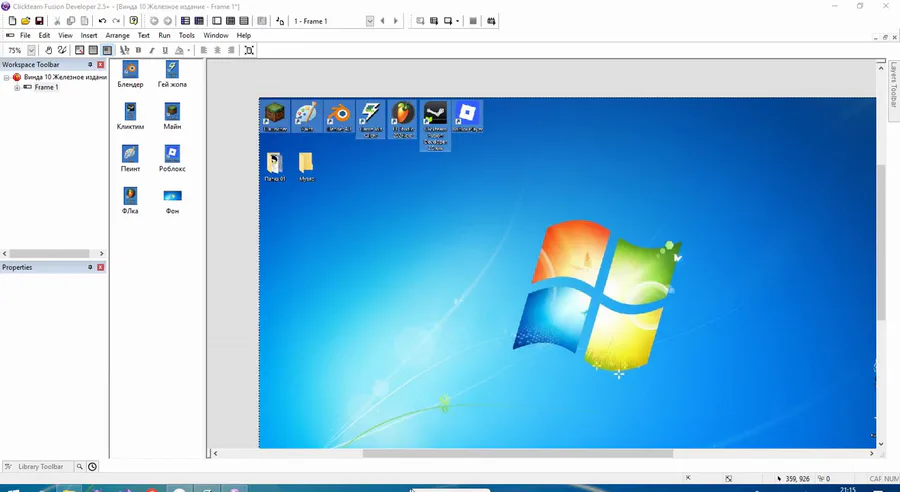
Task: Center-align the text
Action: click(x=218, y=50)
